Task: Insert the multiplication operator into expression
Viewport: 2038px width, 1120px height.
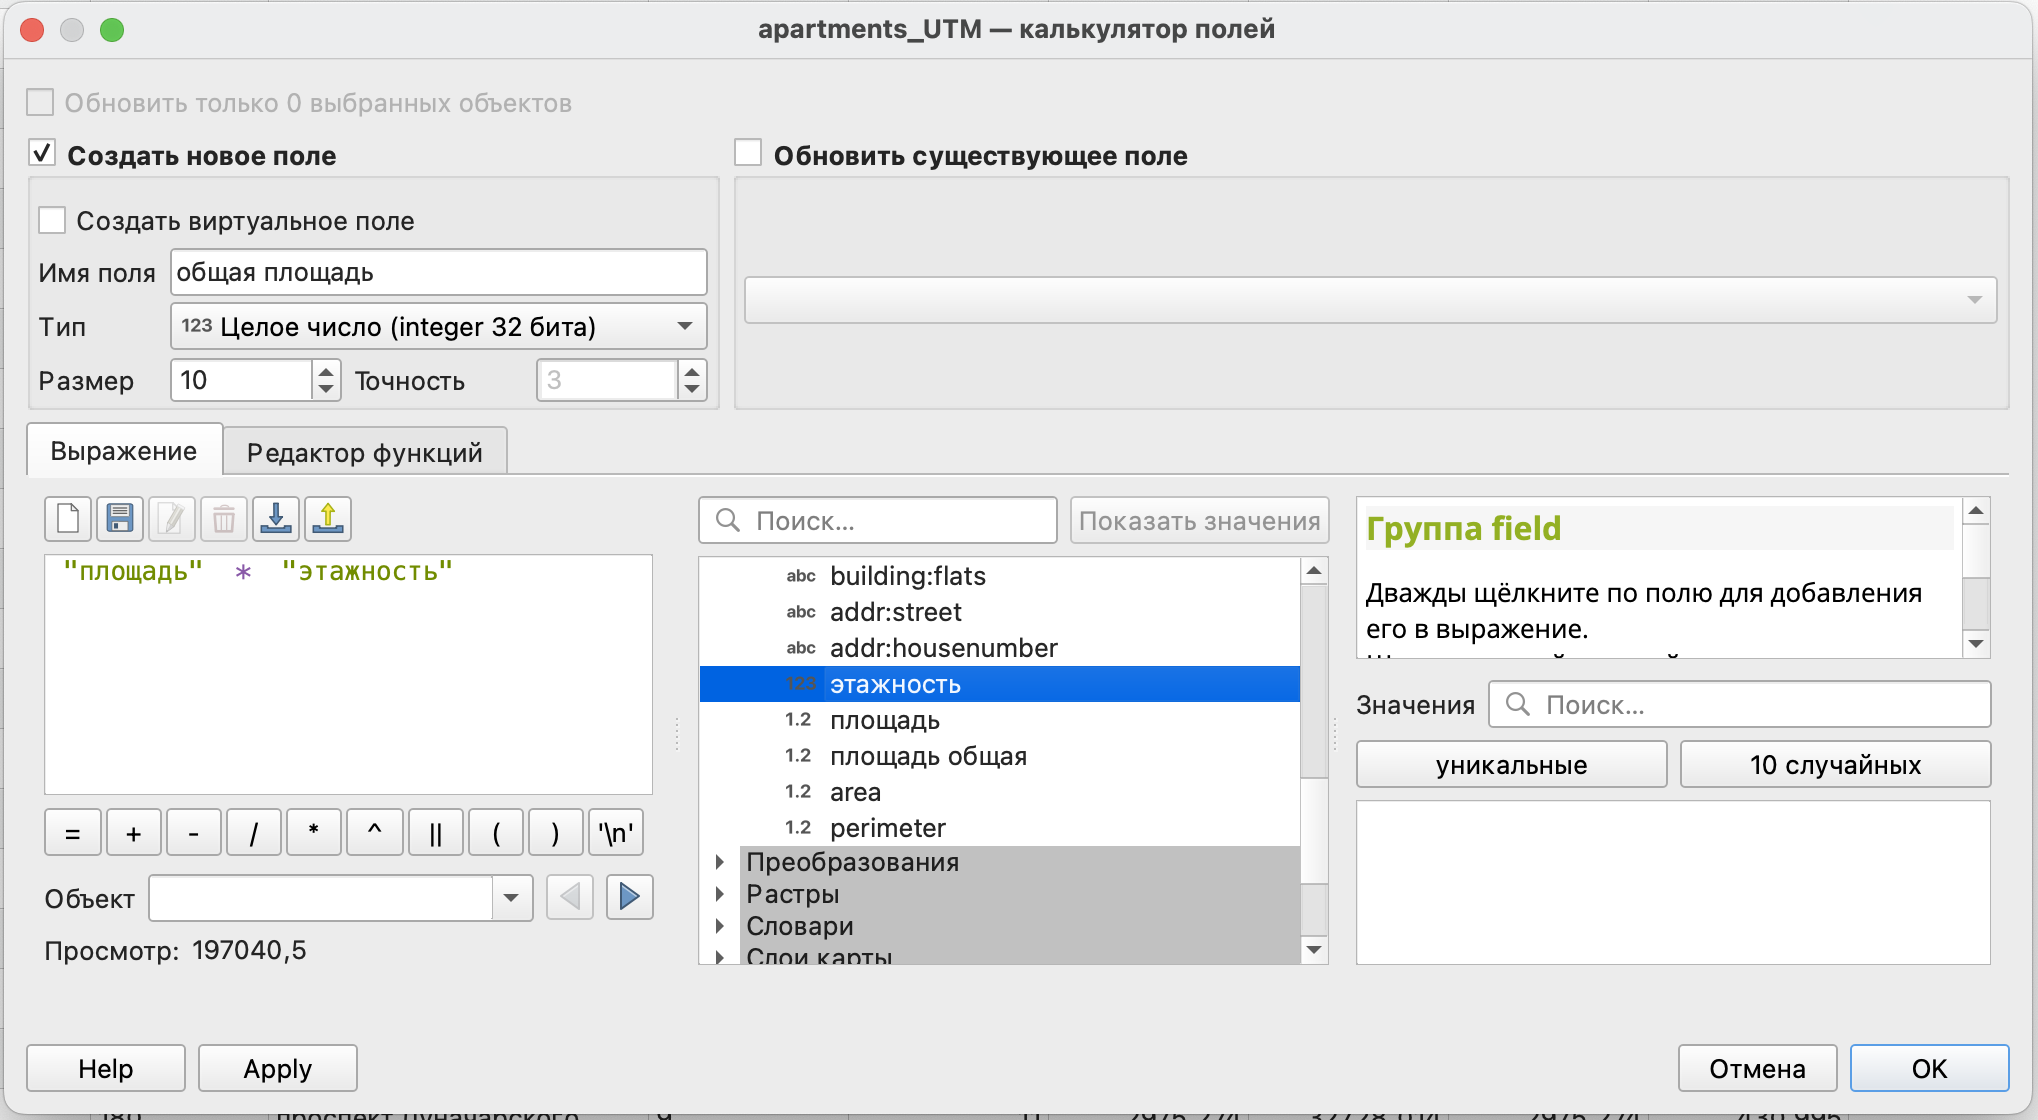Action: pyautogui.click(x=314, y=833)
